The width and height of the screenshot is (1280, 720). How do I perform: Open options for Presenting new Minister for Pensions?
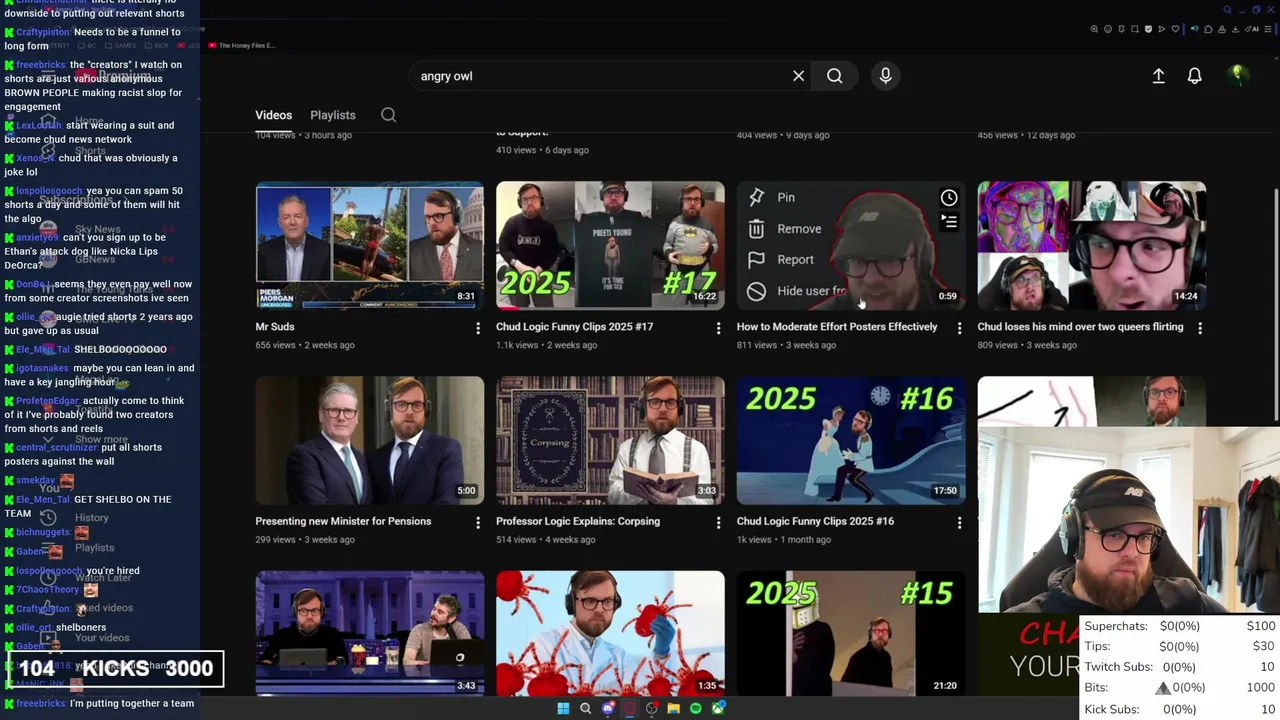(477, 522)
